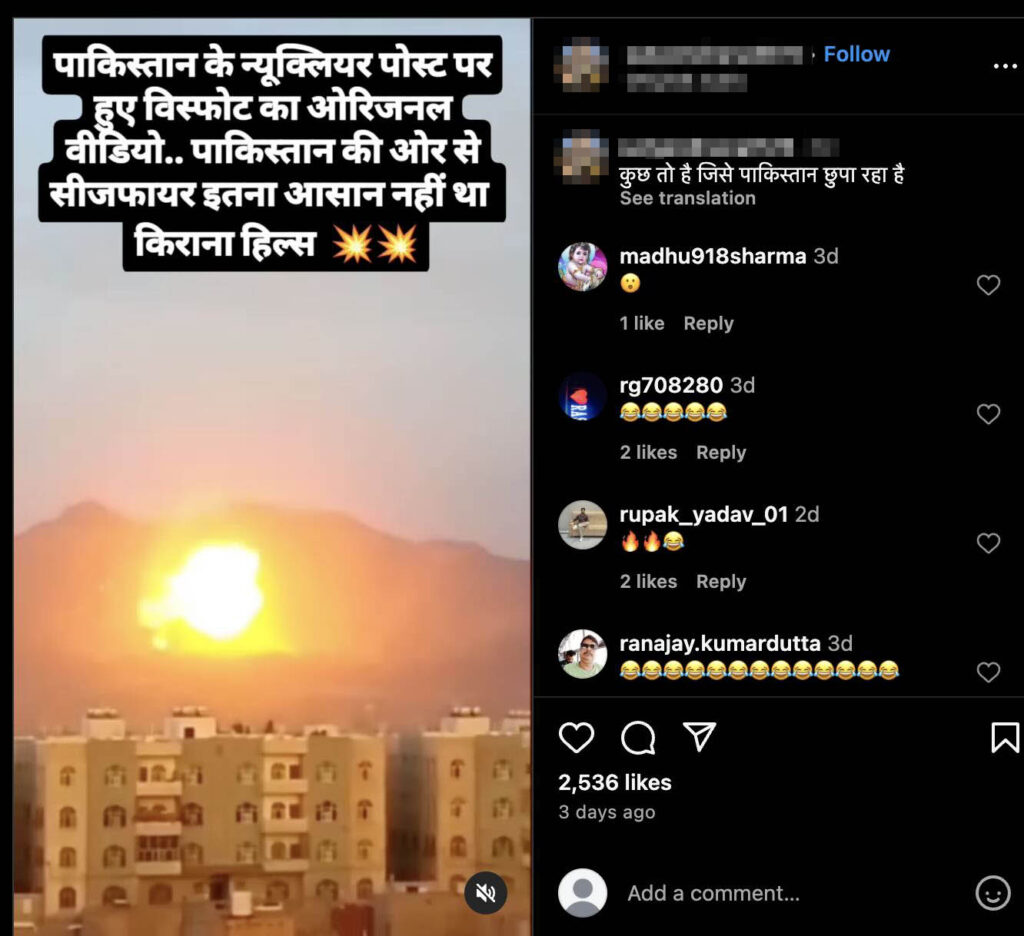1024x936 pixels.
Task: View the 2,536 likes list
Action: 615,783
